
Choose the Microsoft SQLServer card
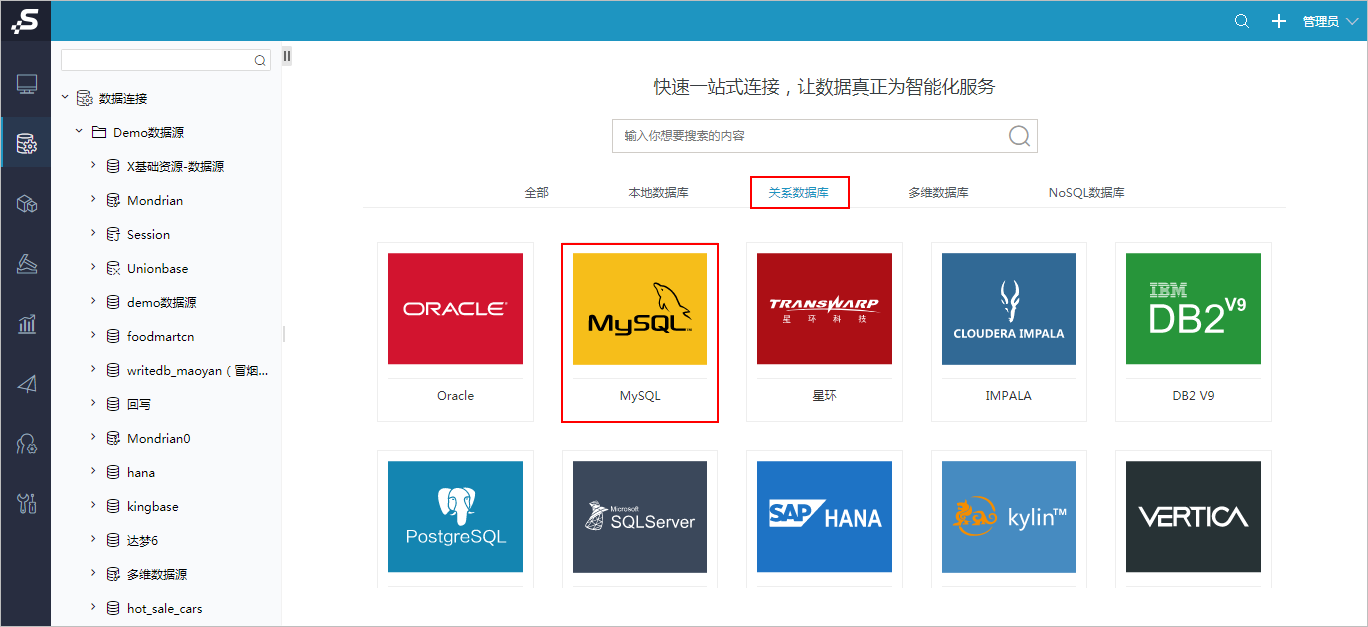tap(640, 518)
